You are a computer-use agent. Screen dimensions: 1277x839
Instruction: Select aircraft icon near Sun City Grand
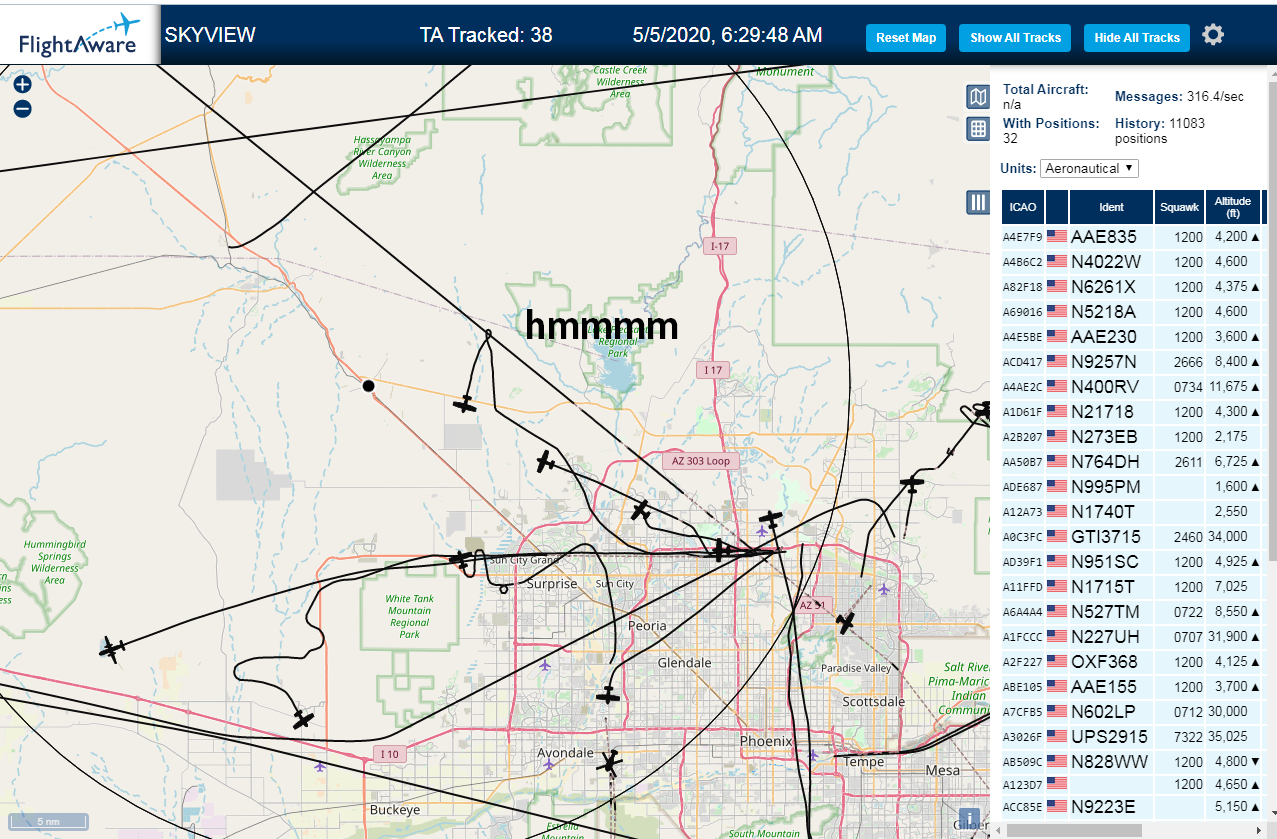coord(462,558)
